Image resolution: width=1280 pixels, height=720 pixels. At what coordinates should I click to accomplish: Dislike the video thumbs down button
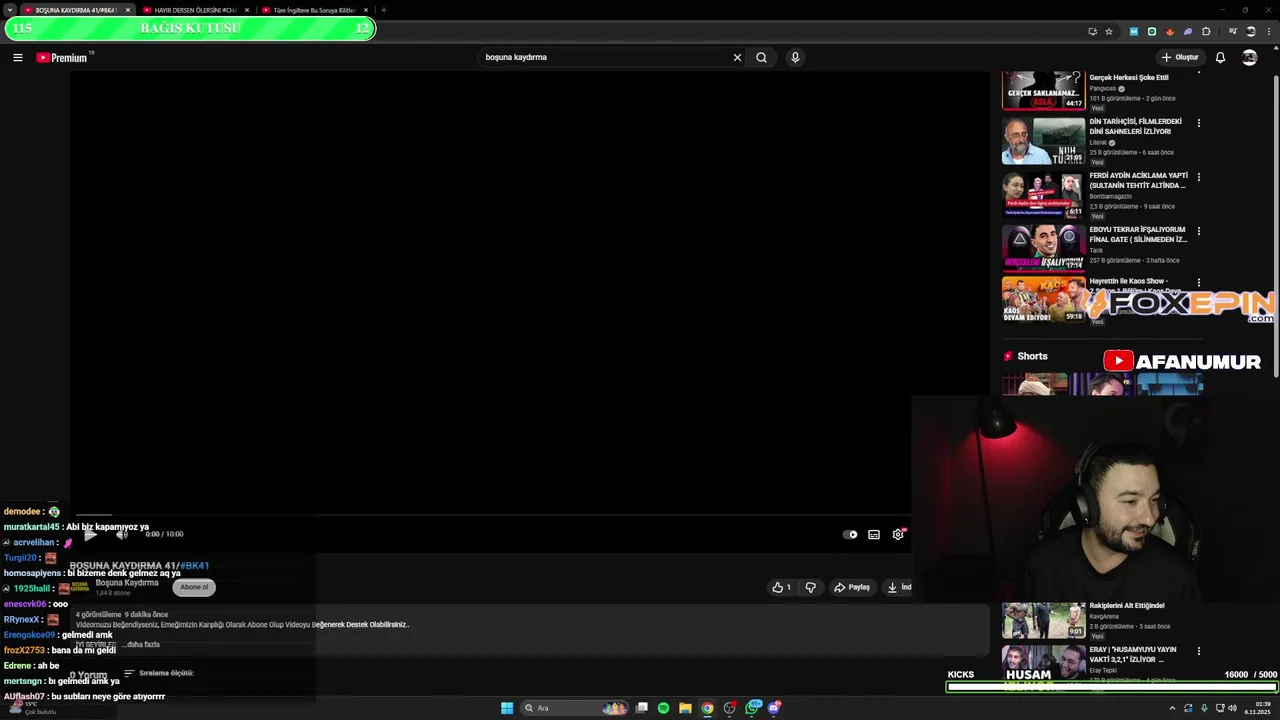pyautogui.click(x=811, y=587)
